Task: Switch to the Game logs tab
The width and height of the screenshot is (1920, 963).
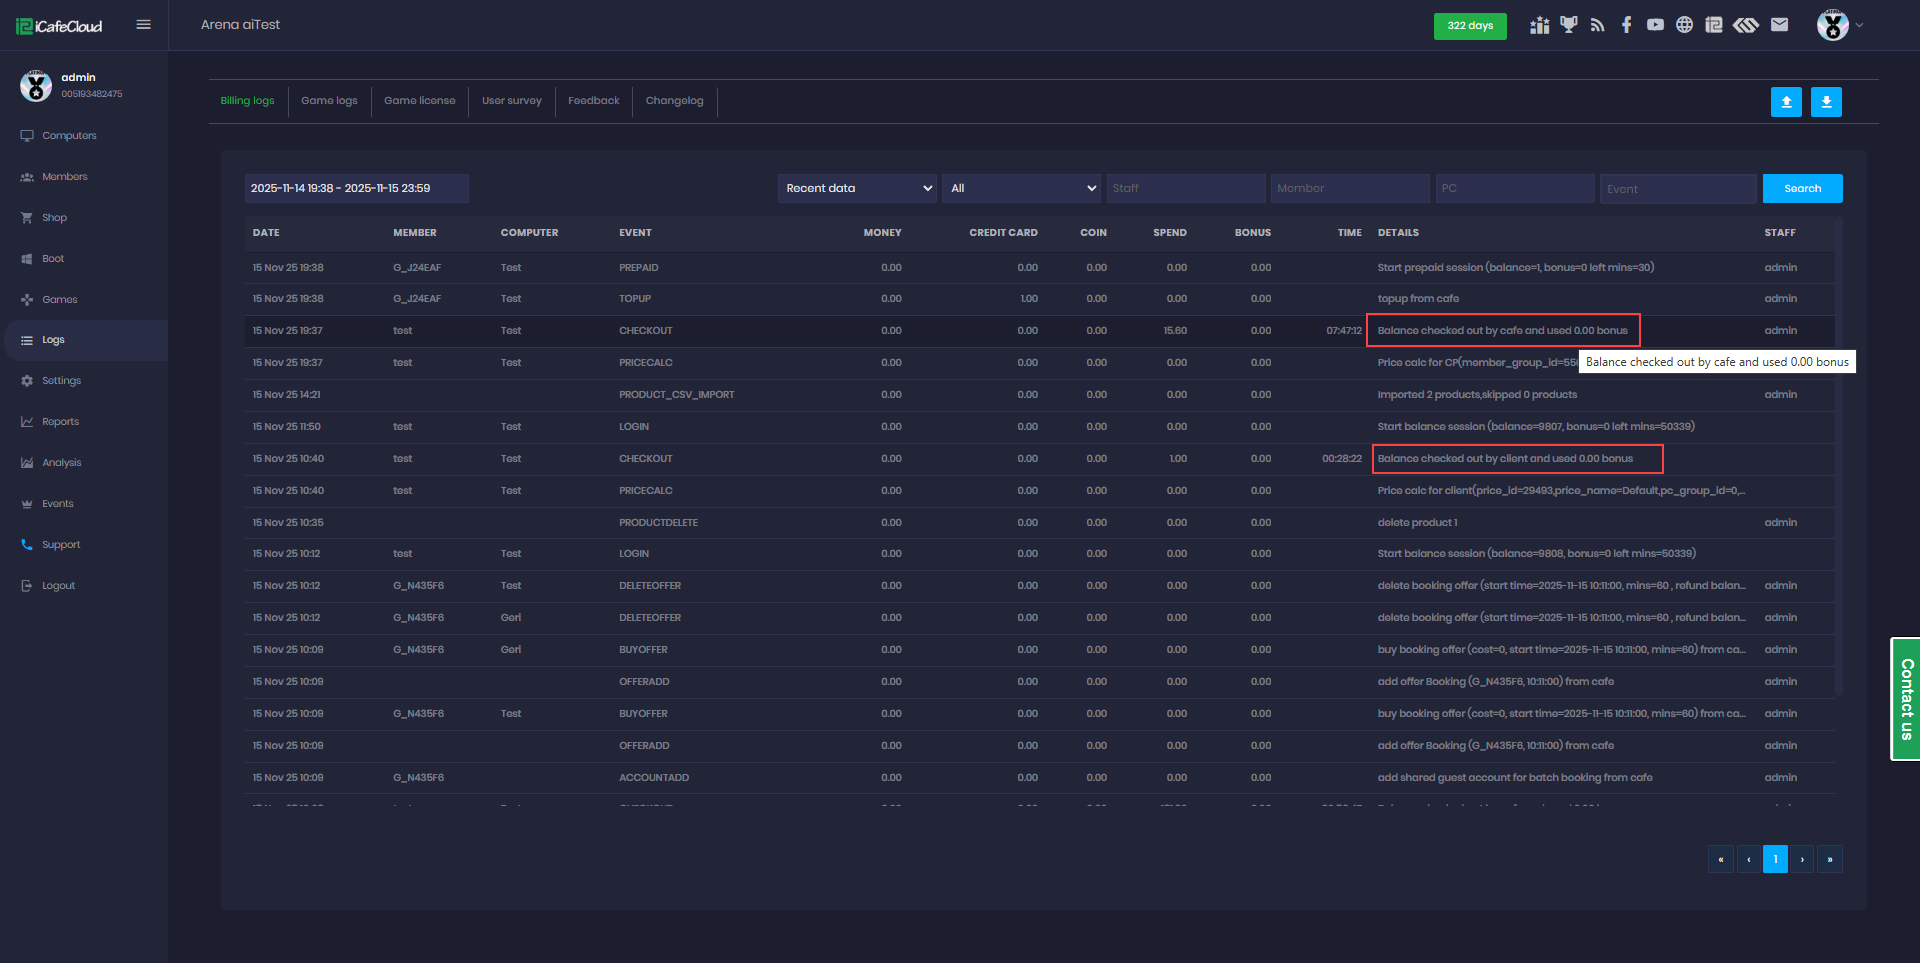Action: click(x=329, y=101)
